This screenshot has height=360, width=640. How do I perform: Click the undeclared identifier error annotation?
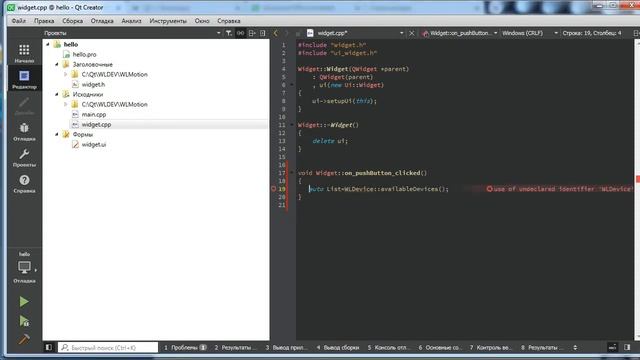click(x=559, y=189)
